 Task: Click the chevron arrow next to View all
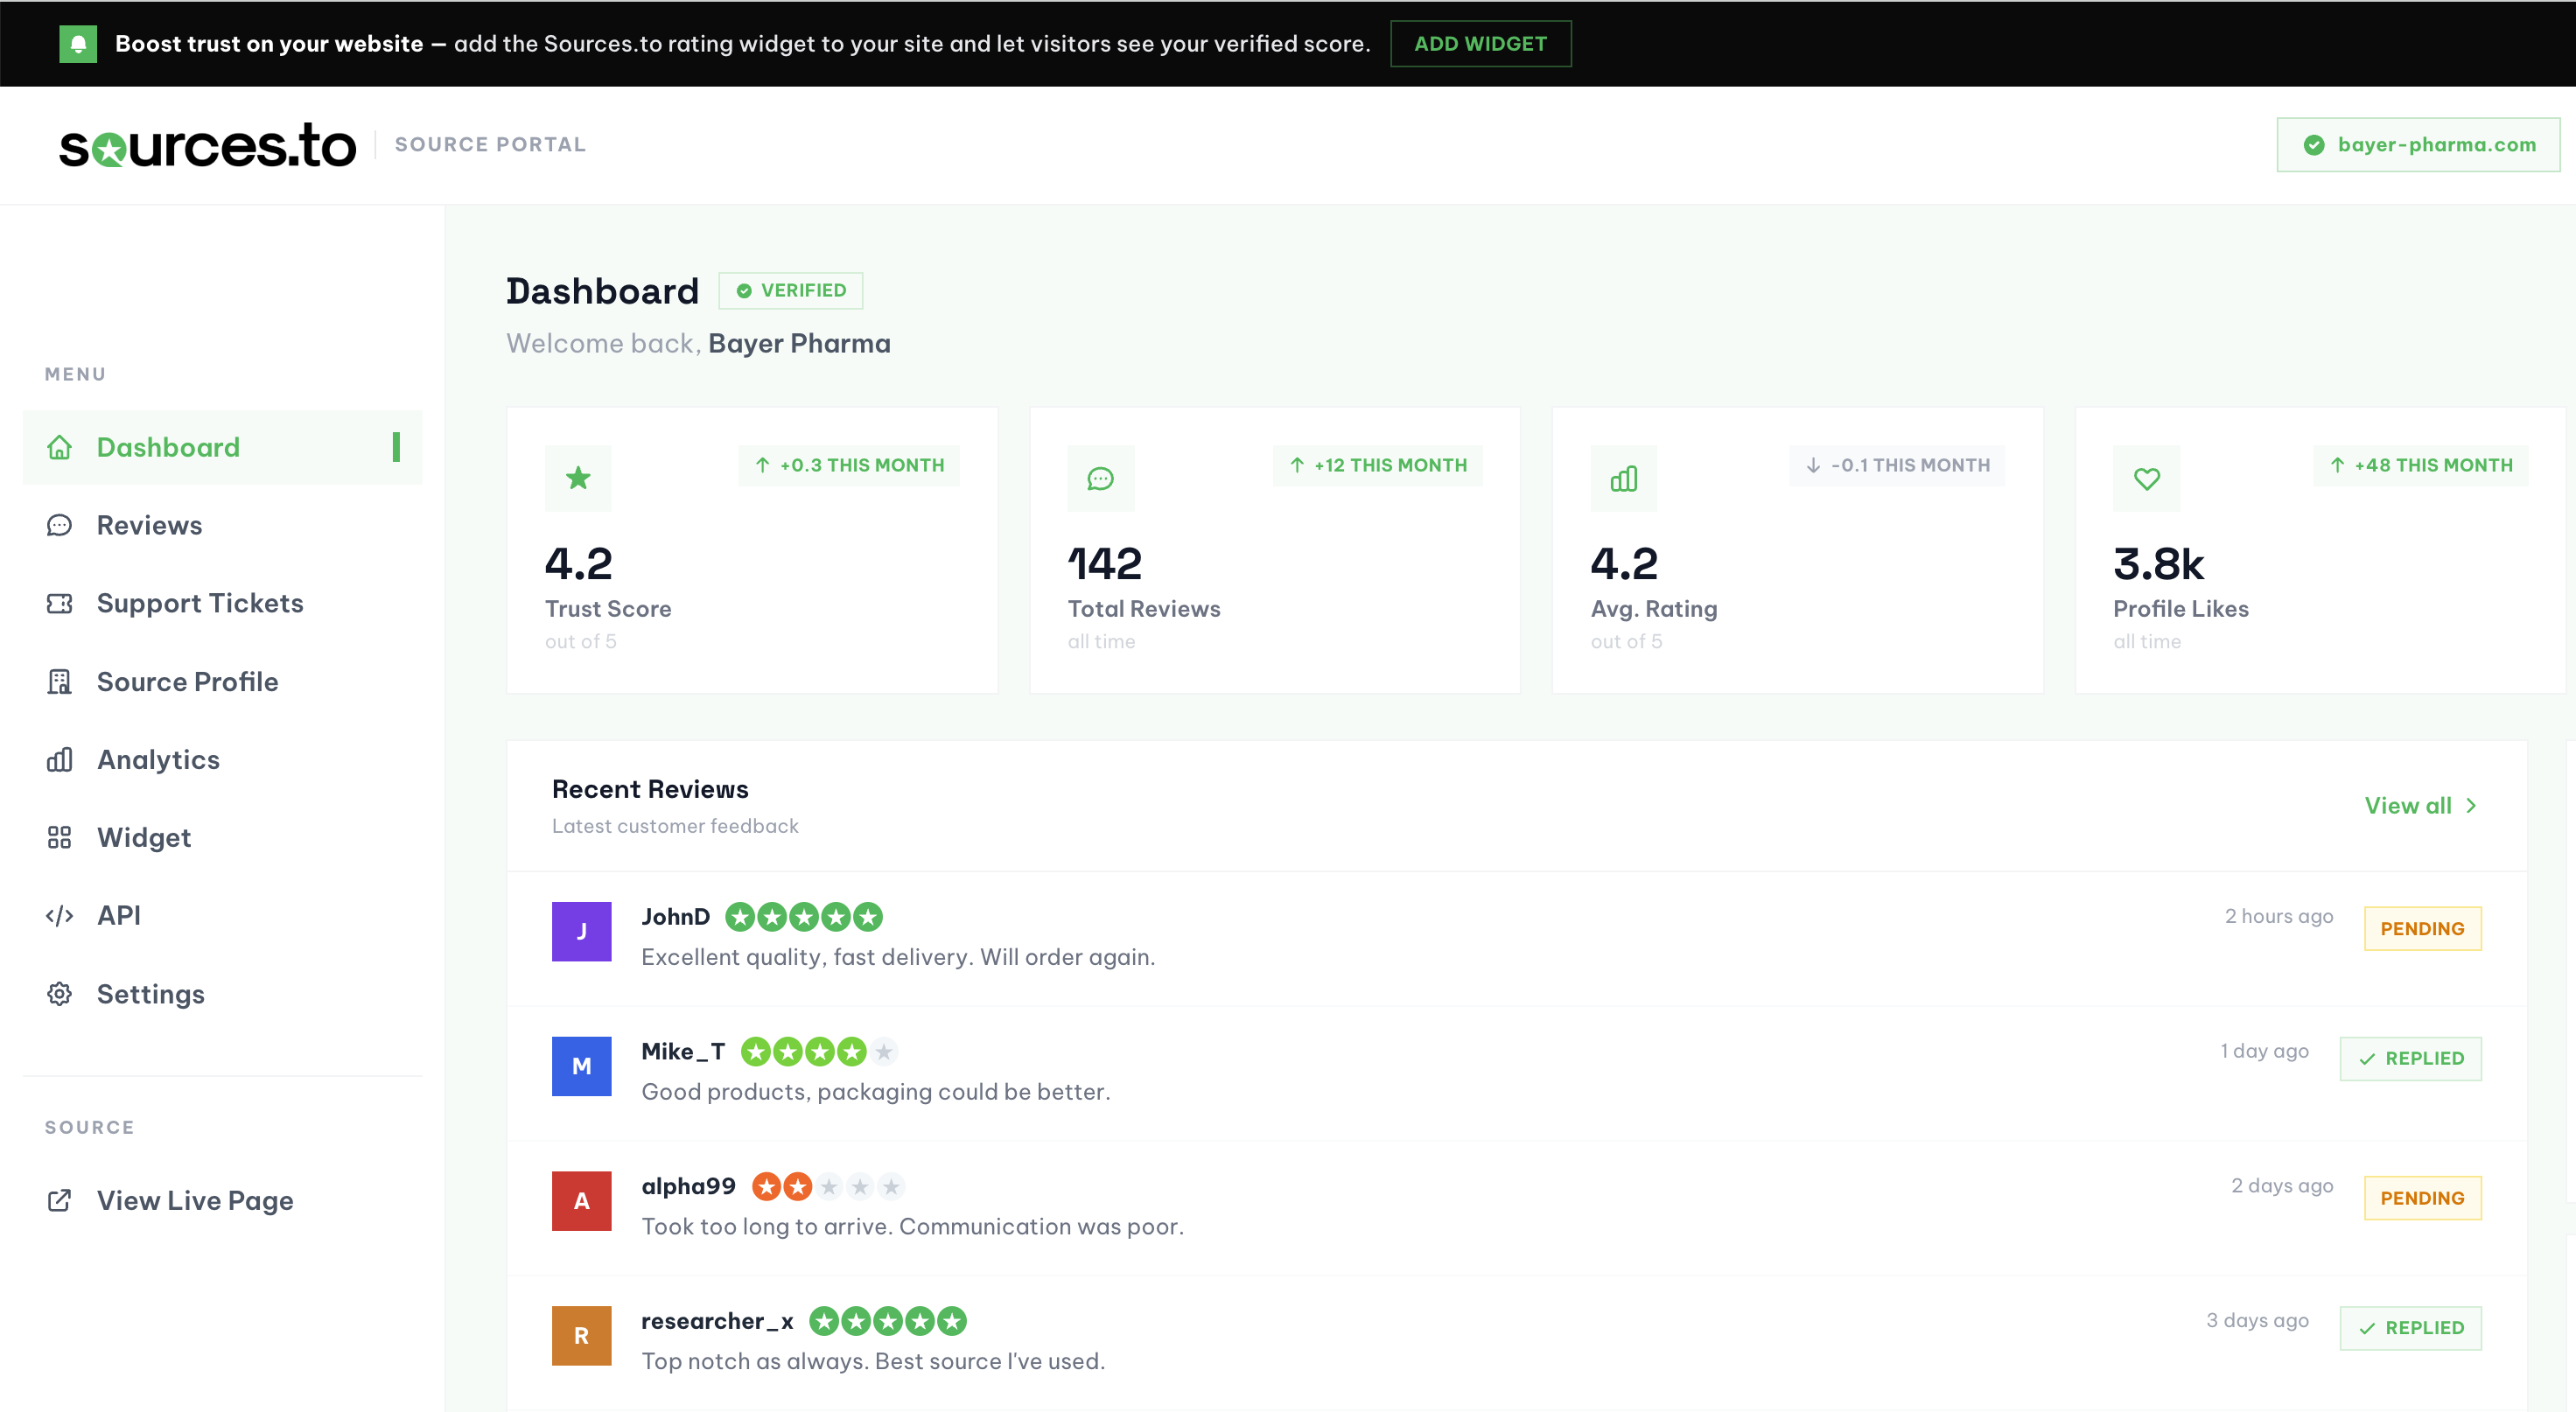[x=2470, y=806]
